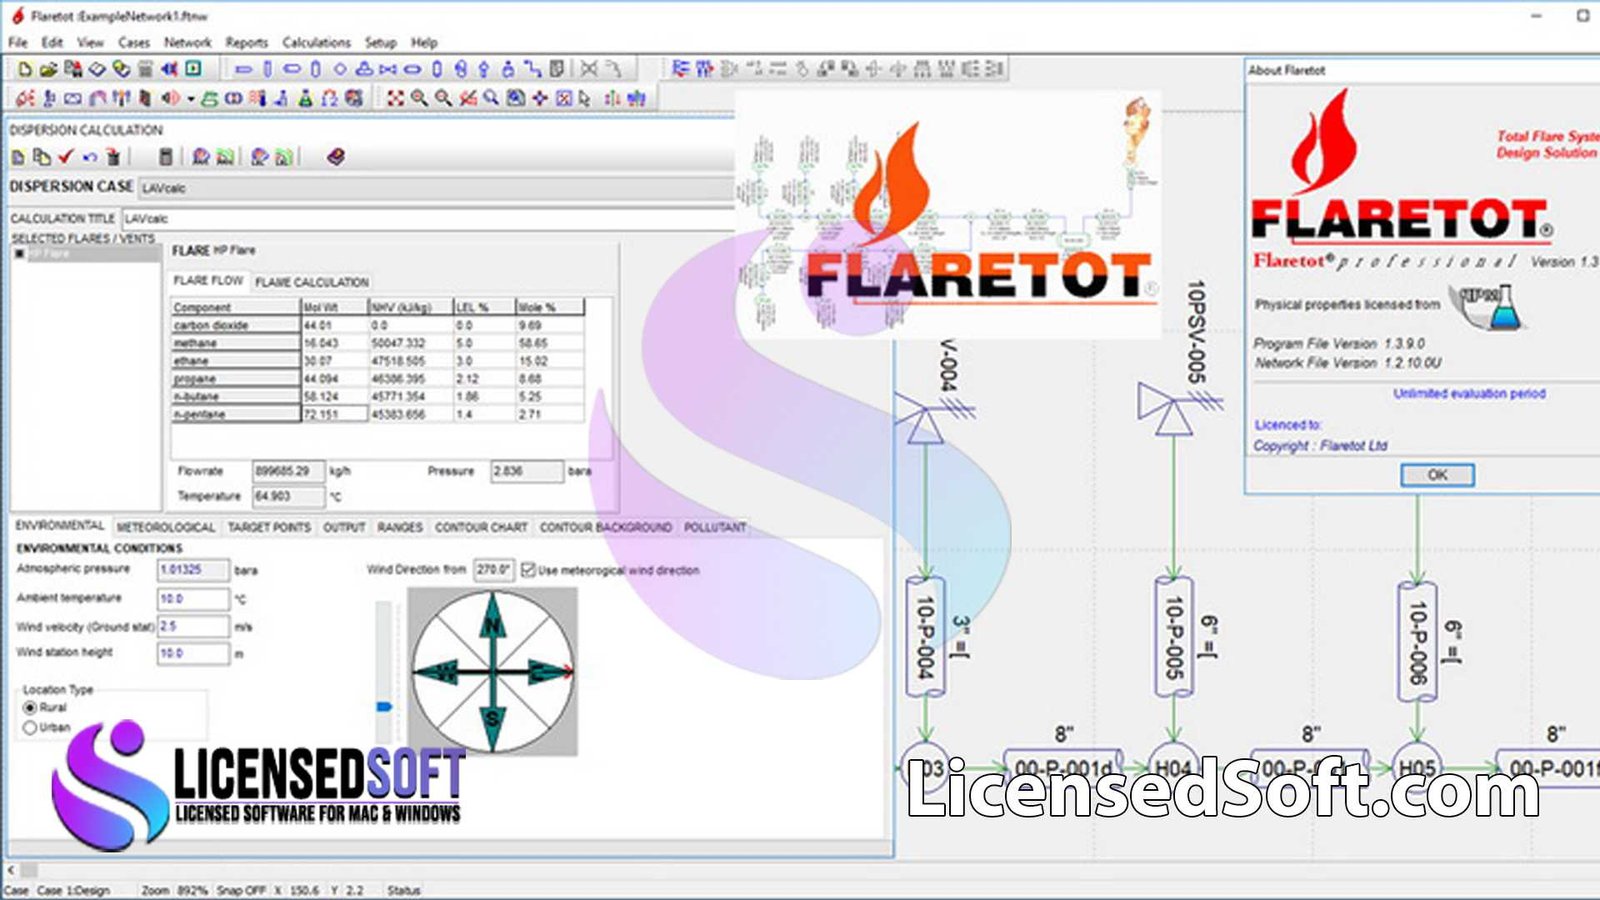This screenshot has width=1600, height=900.
Task: Click the align left icon in right toolbar
Action: coord(681,69)
